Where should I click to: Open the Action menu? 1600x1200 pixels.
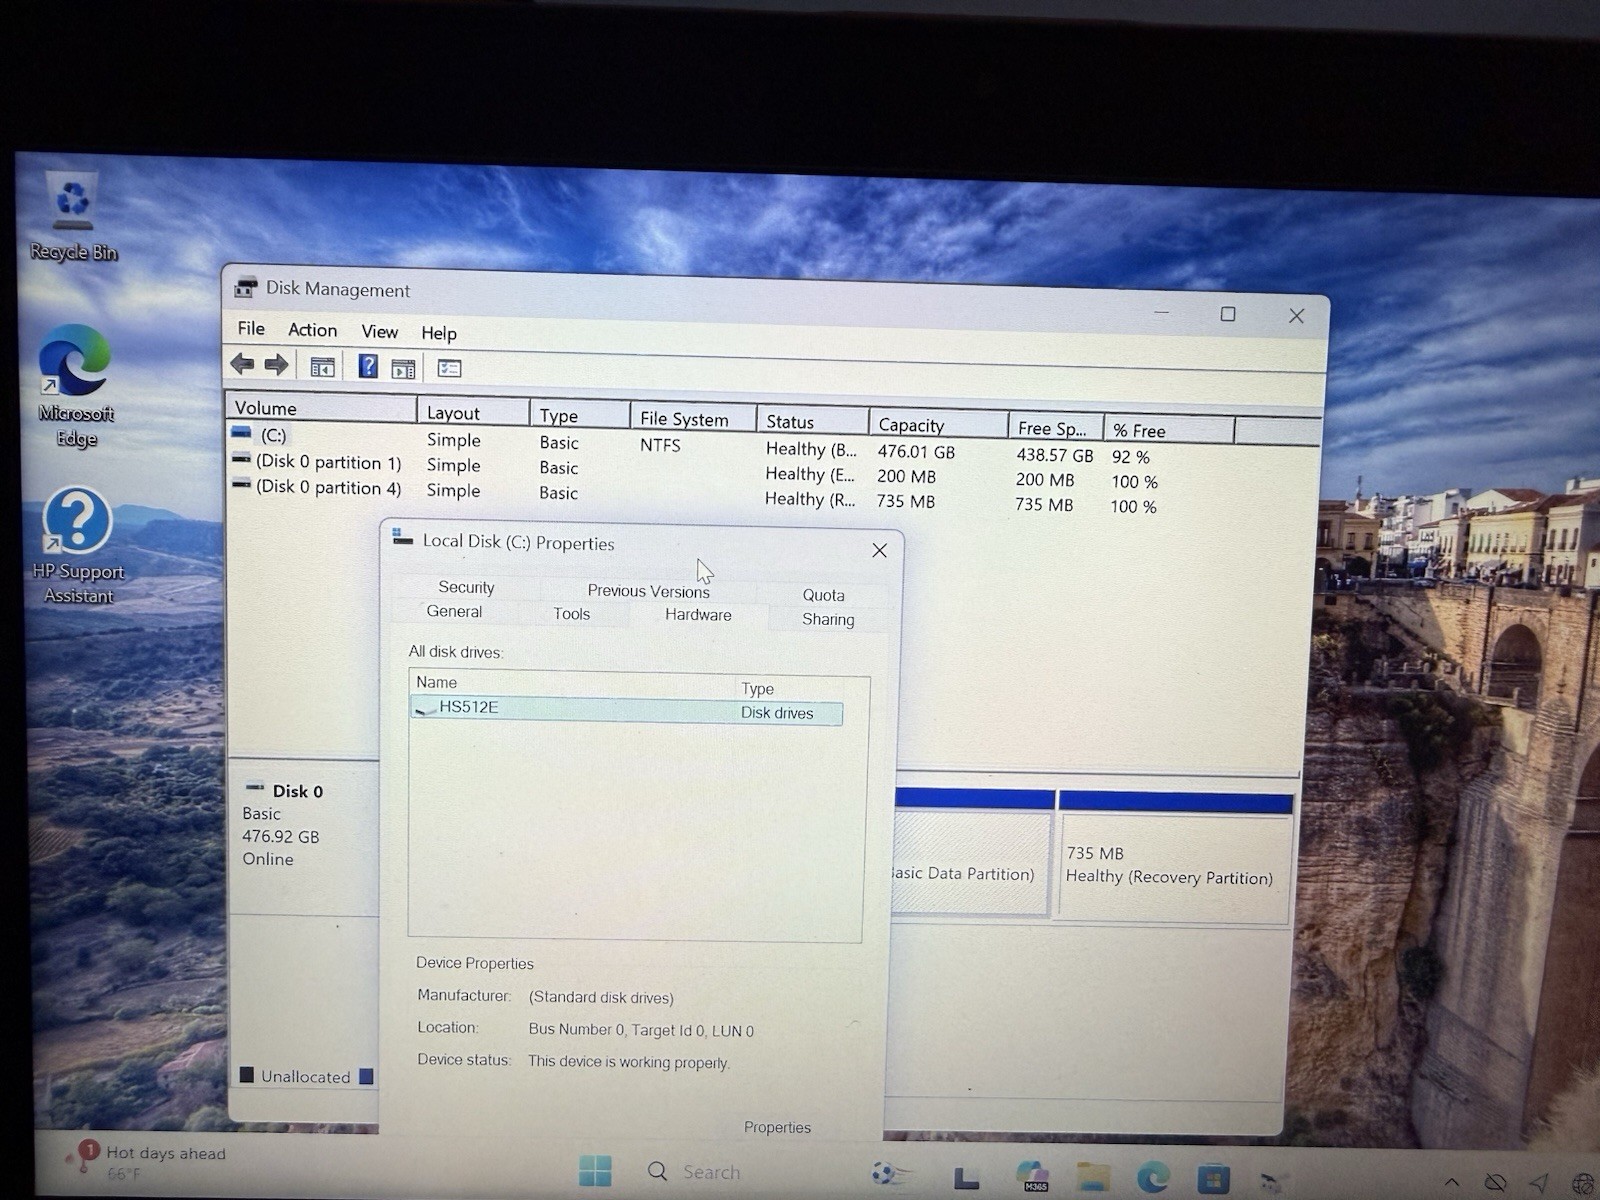pos(312,329)
